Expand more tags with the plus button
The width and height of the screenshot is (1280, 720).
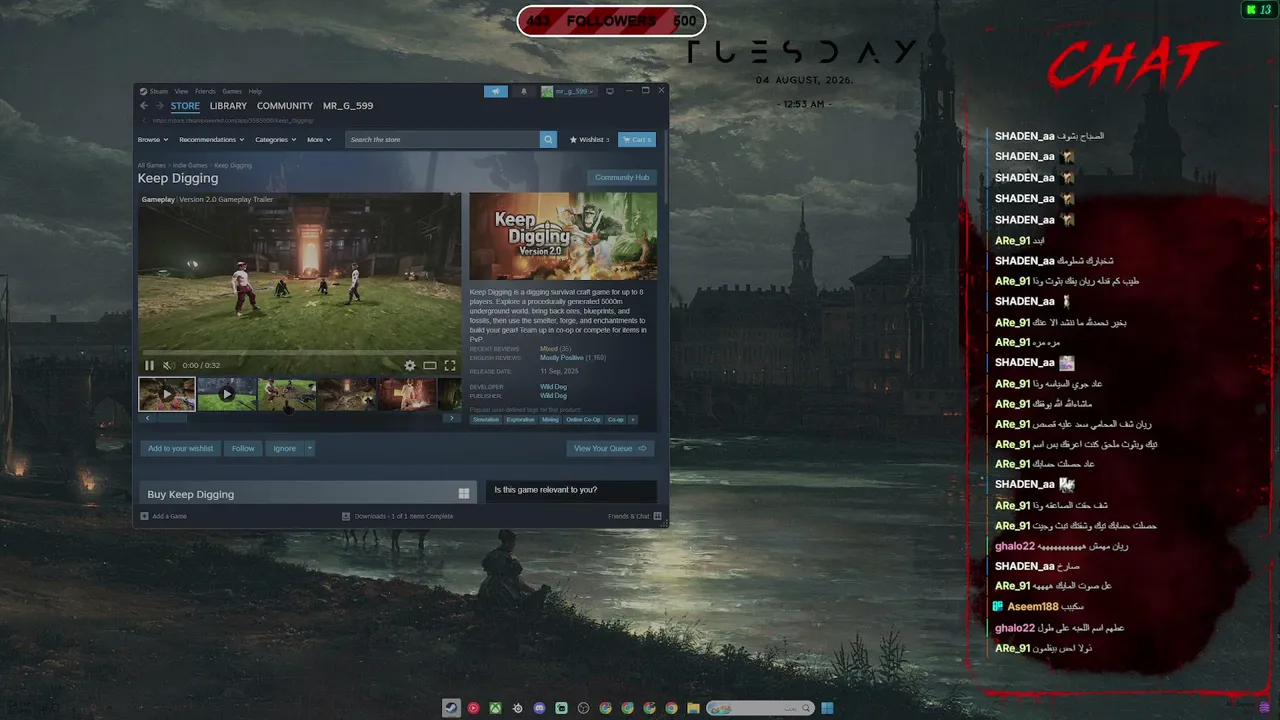(x=632, y=420)
